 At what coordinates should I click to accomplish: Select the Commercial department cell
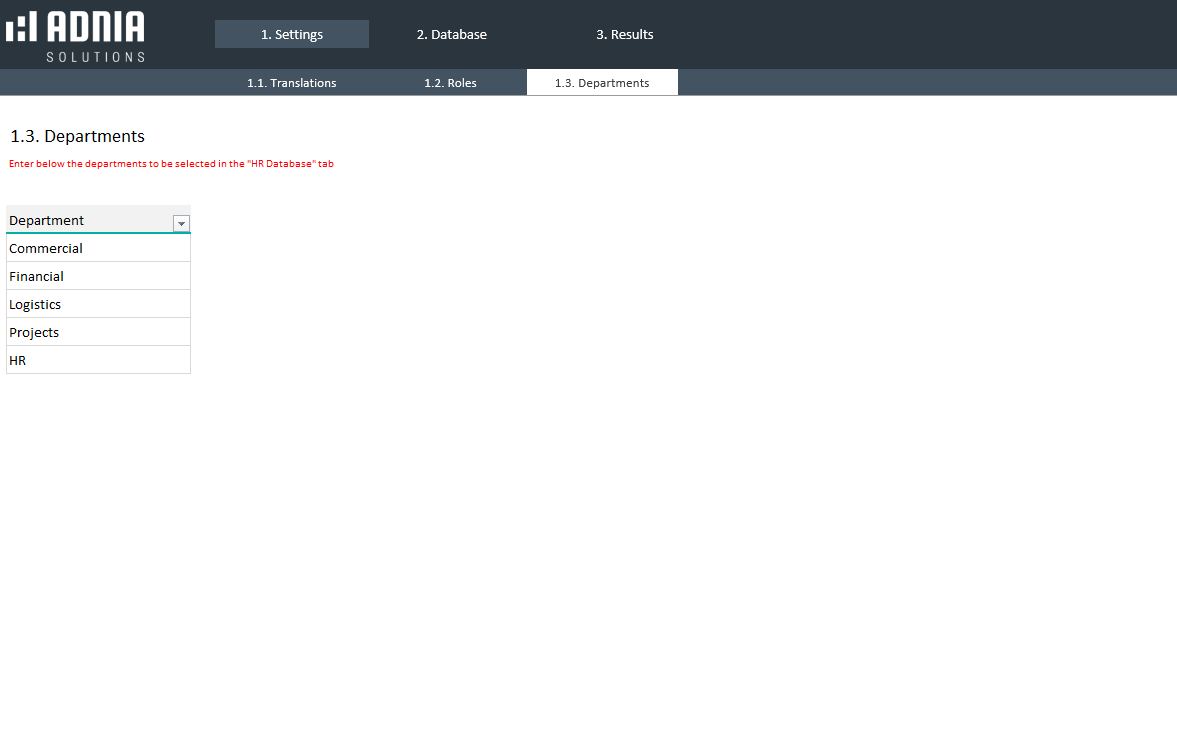[98, 248]
